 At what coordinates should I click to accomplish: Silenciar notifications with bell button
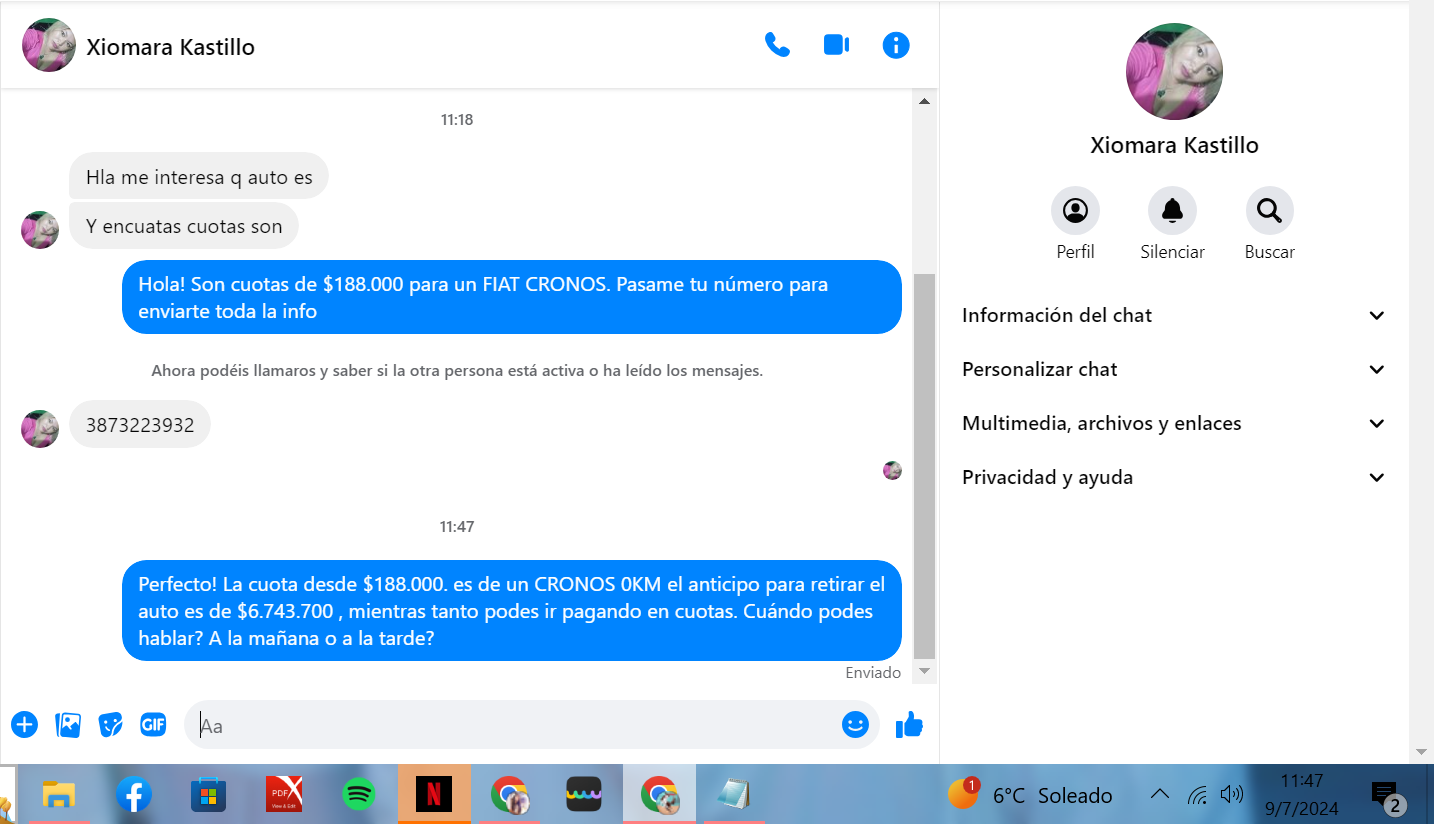coord(1172,211)
